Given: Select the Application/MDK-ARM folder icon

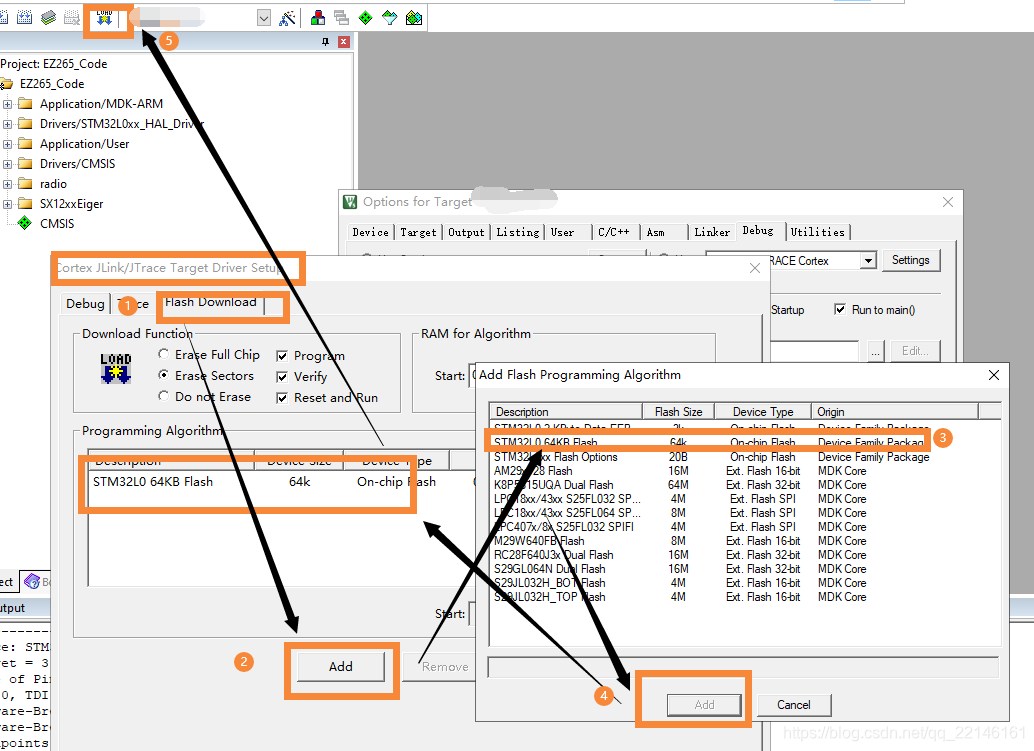Looking at the screenshot, I should (25, 104).
